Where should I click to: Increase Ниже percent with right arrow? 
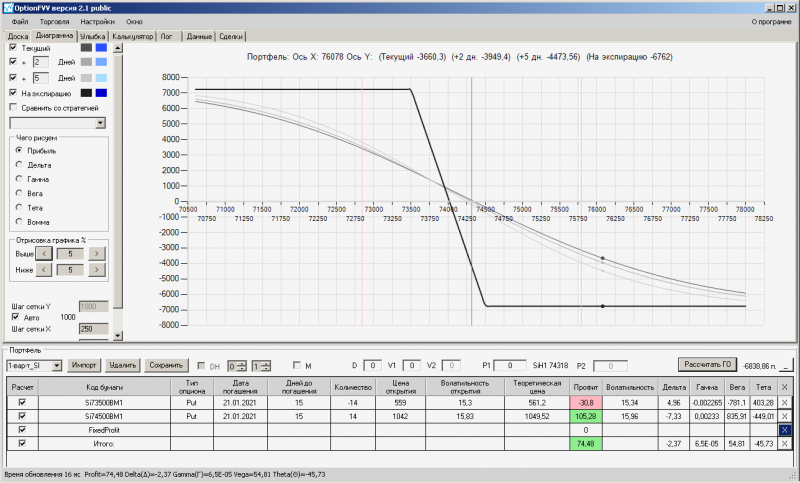coord(96,270)
